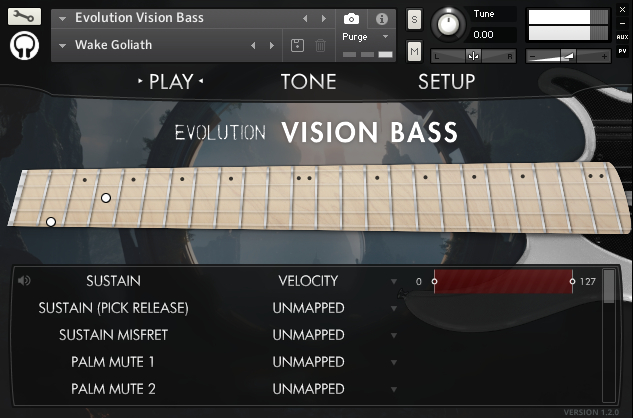633x418 pixels.
Task: Click the VELOCITY mapping label for SUSTAIN
Action: tap(308, 281)
